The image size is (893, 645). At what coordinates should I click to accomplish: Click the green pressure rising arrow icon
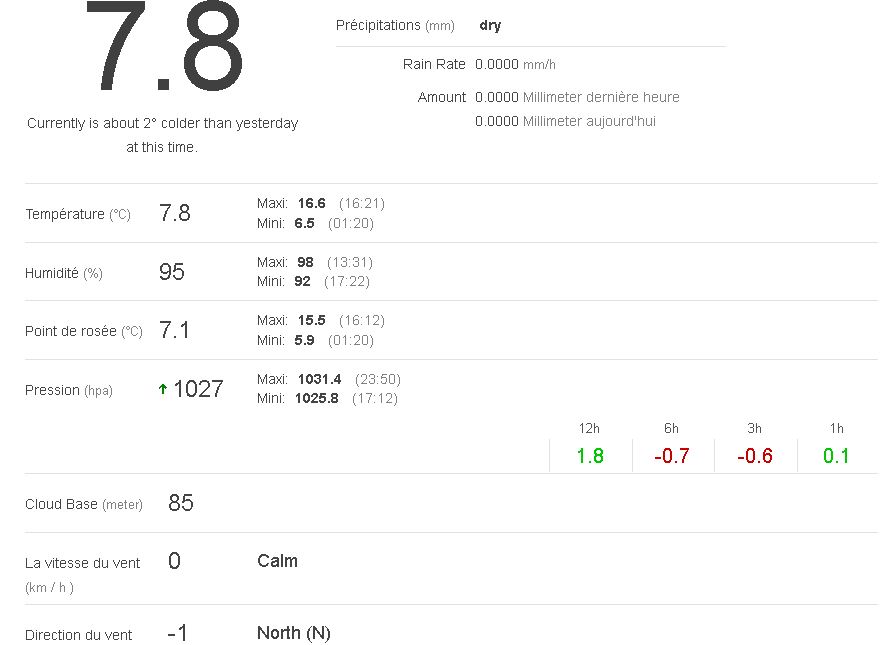[163, 390]
